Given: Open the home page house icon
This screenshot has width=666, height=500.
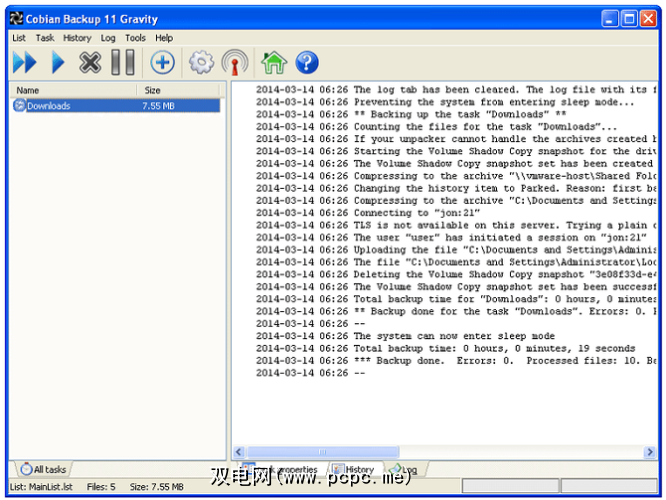Looking at the screenshot, I should [x=274, y=62].
